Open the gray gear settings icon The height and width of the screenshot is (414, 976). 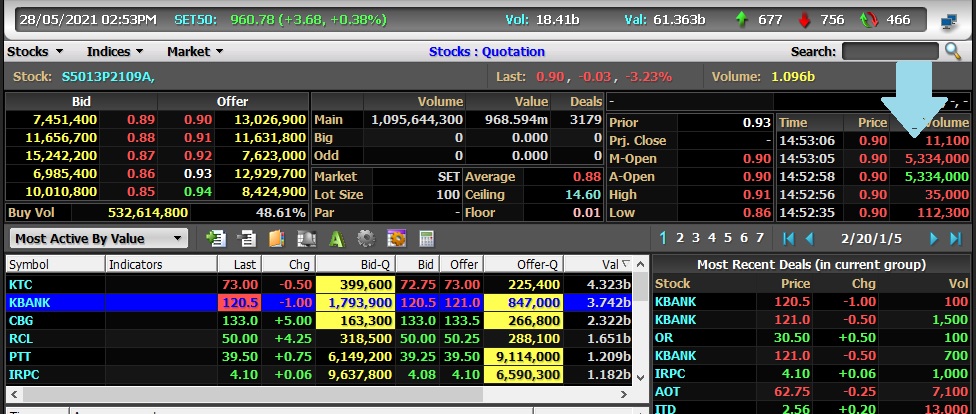[x=366, y=238]
